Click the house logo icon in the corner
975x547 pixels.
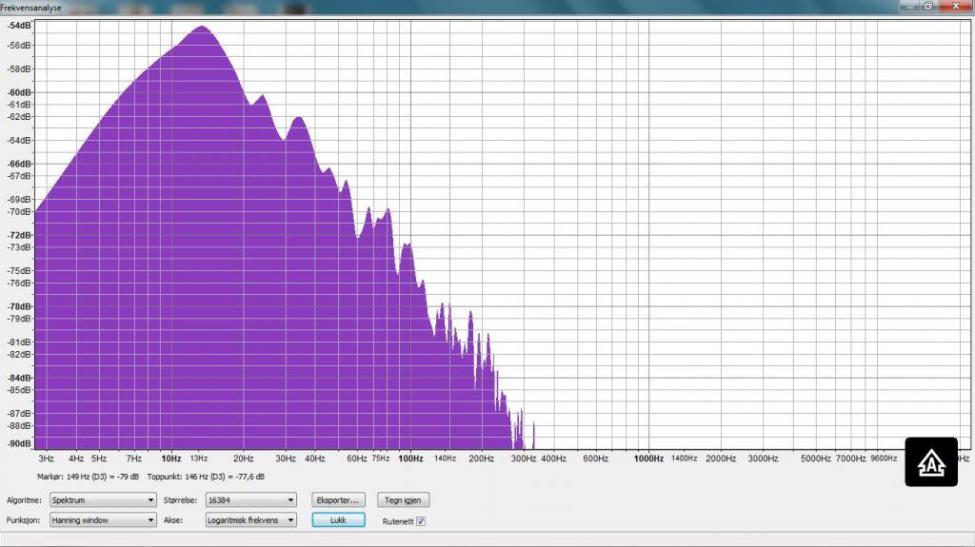931,462
